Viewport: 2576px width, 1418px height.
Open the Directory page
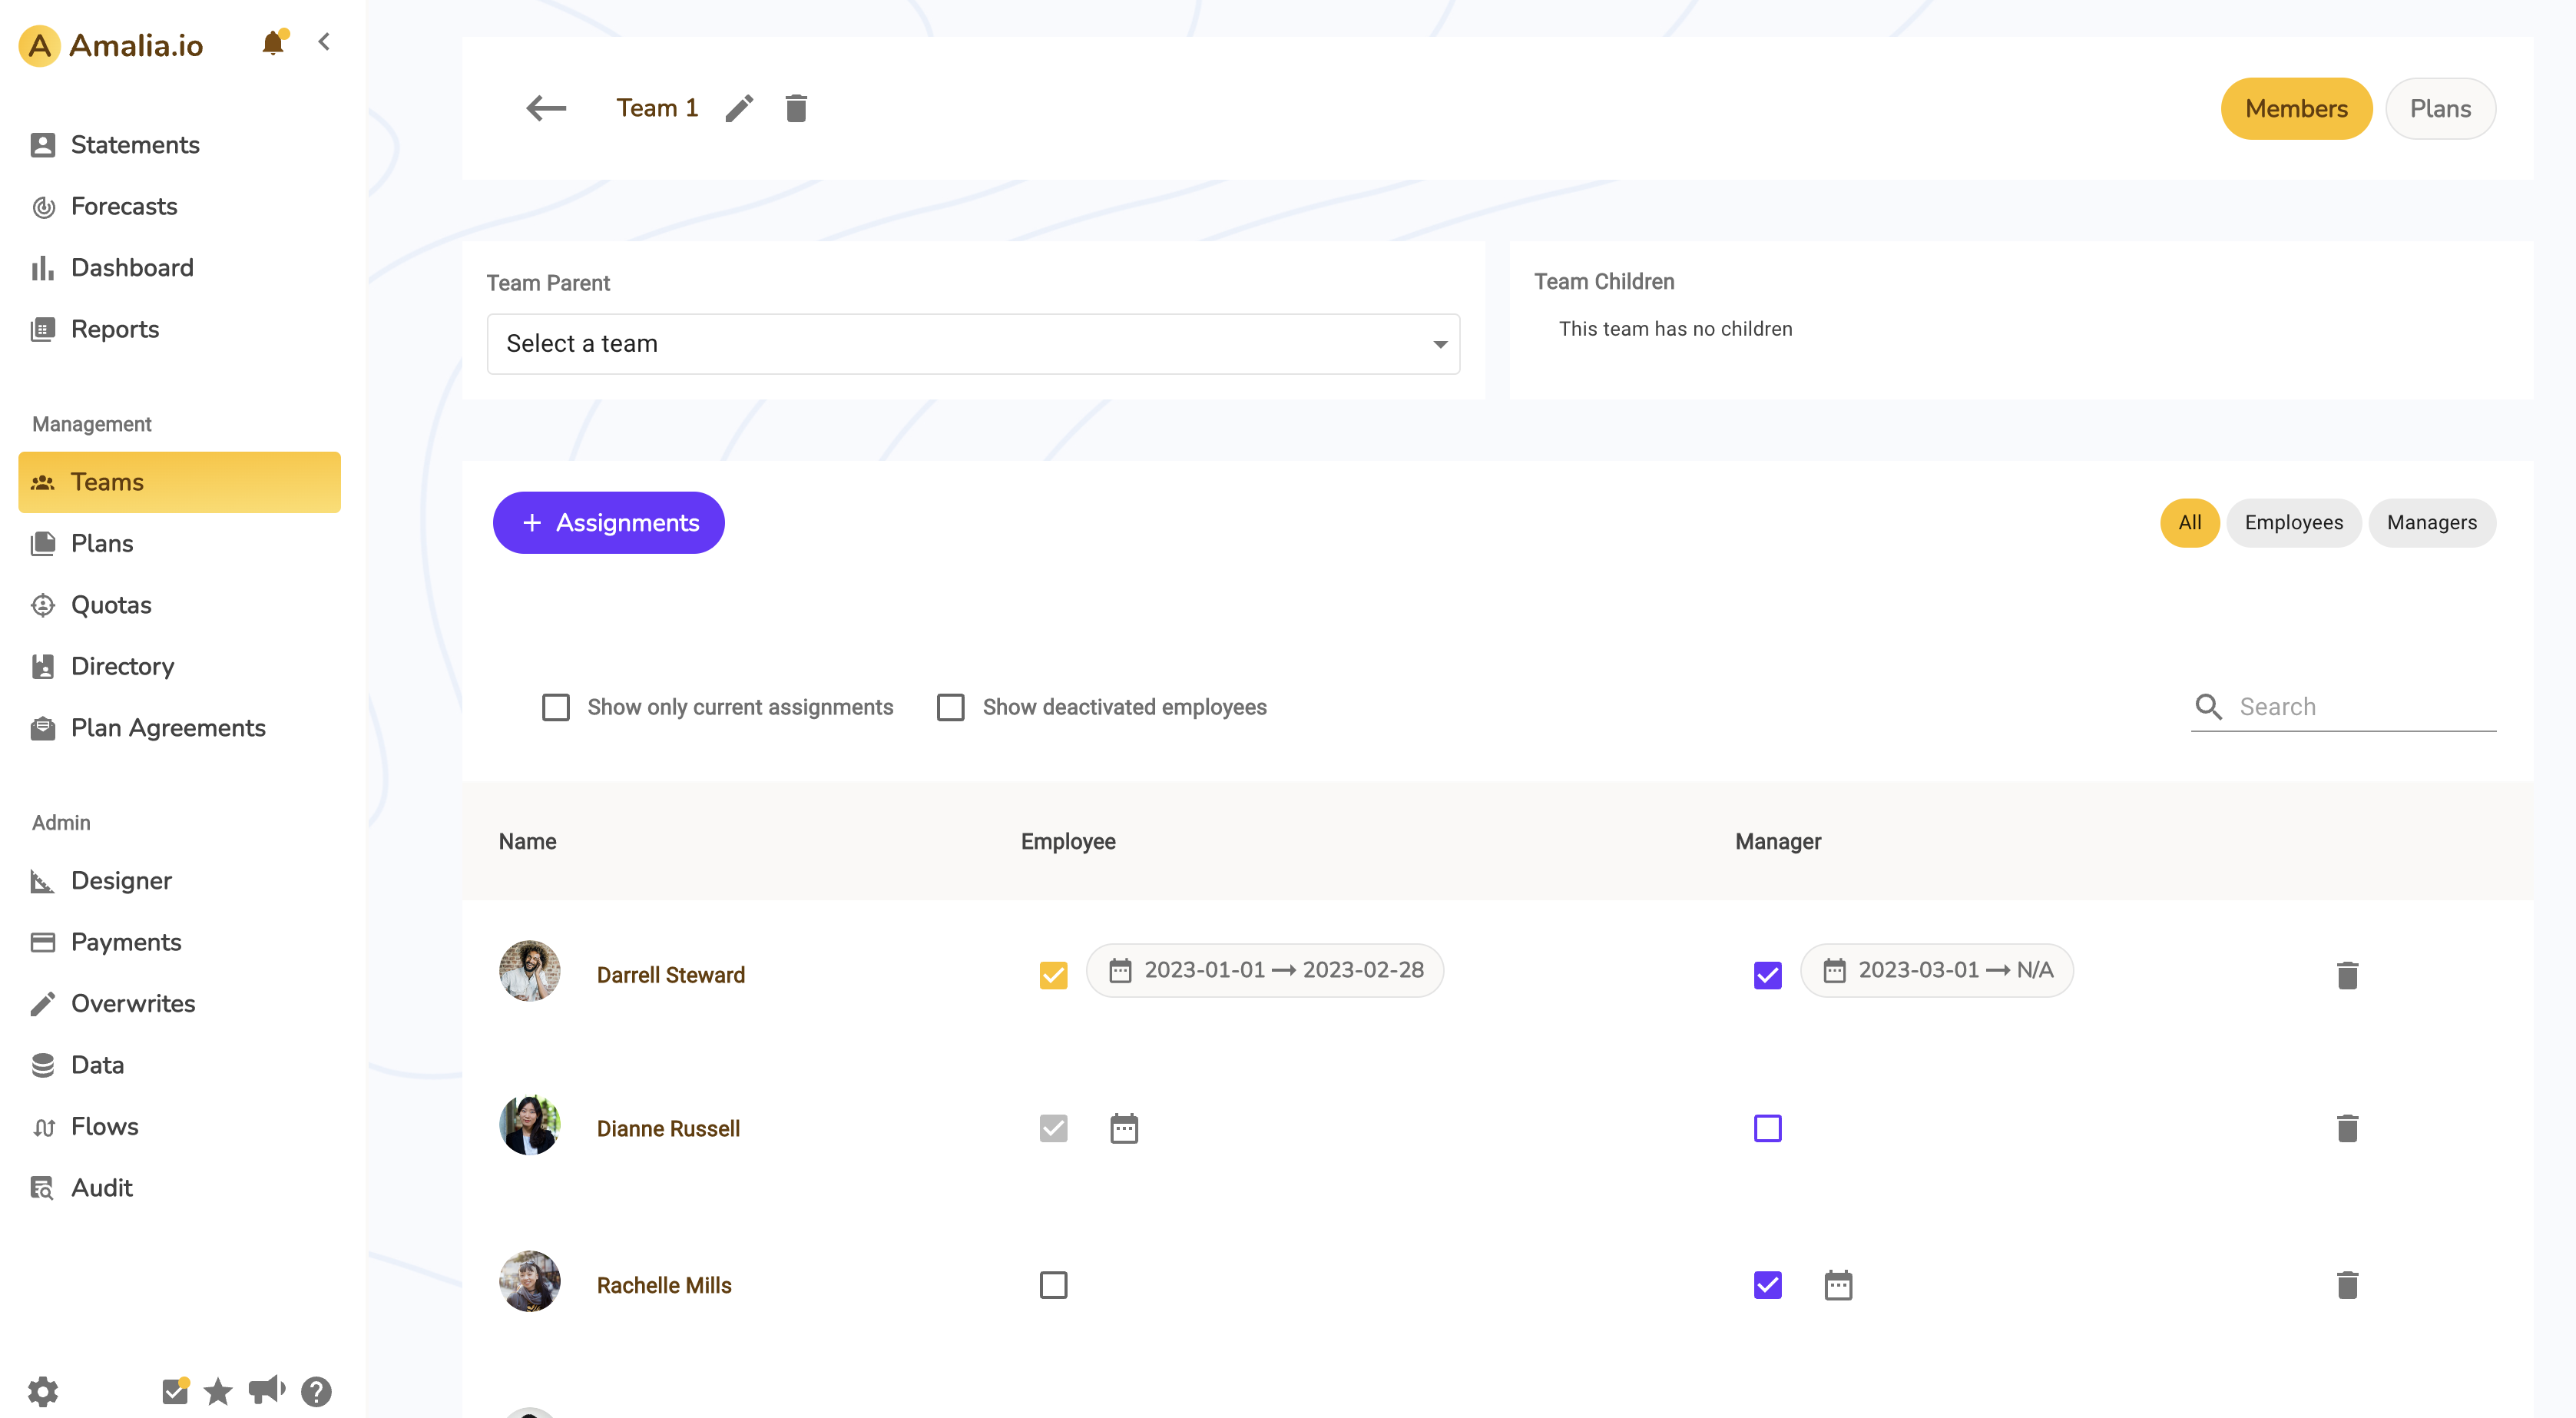click(x=179, y=666)
